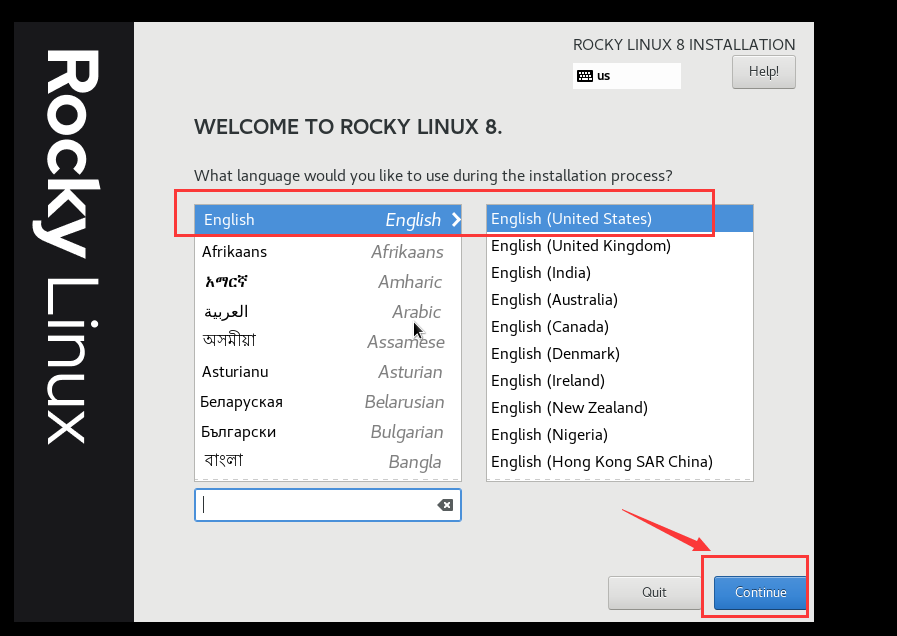Choose Belarusian language
Image resolution: width=897 pixels, height=636 pixels.
click(328, 402)
